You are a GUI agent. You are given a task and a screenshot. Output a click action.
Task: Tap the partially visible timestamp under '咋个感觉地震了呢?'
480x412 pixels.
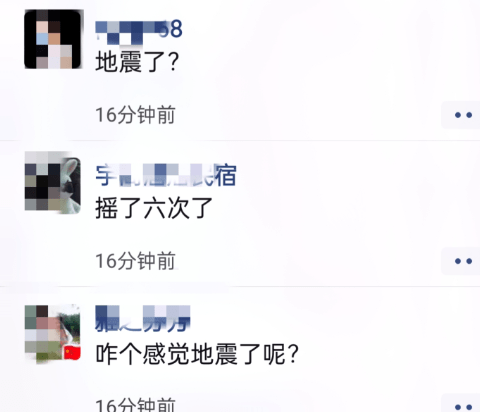135,405
